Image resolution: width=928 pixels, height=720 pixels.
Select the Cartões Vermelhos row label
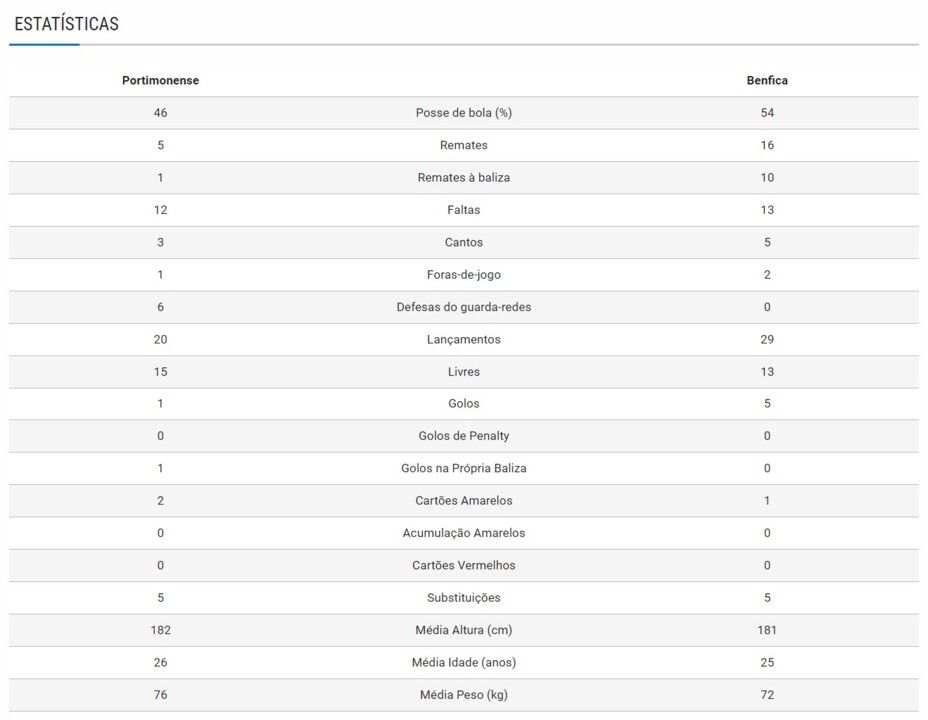coord(463,565)
